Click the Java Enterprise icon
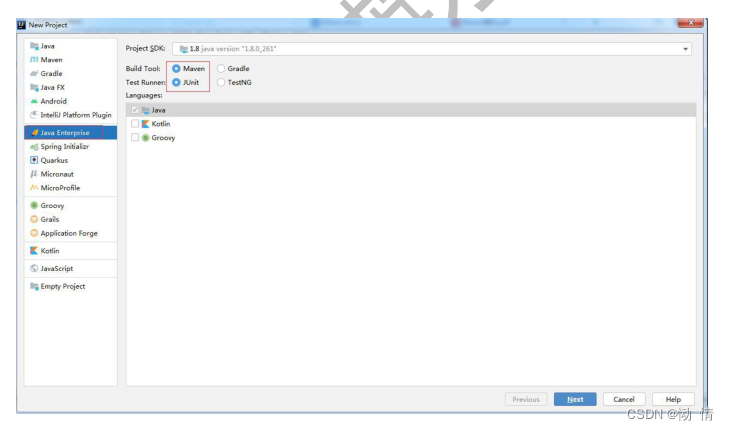Image resolution: width=729 pixels, height=430 pixels. point(34,132)
